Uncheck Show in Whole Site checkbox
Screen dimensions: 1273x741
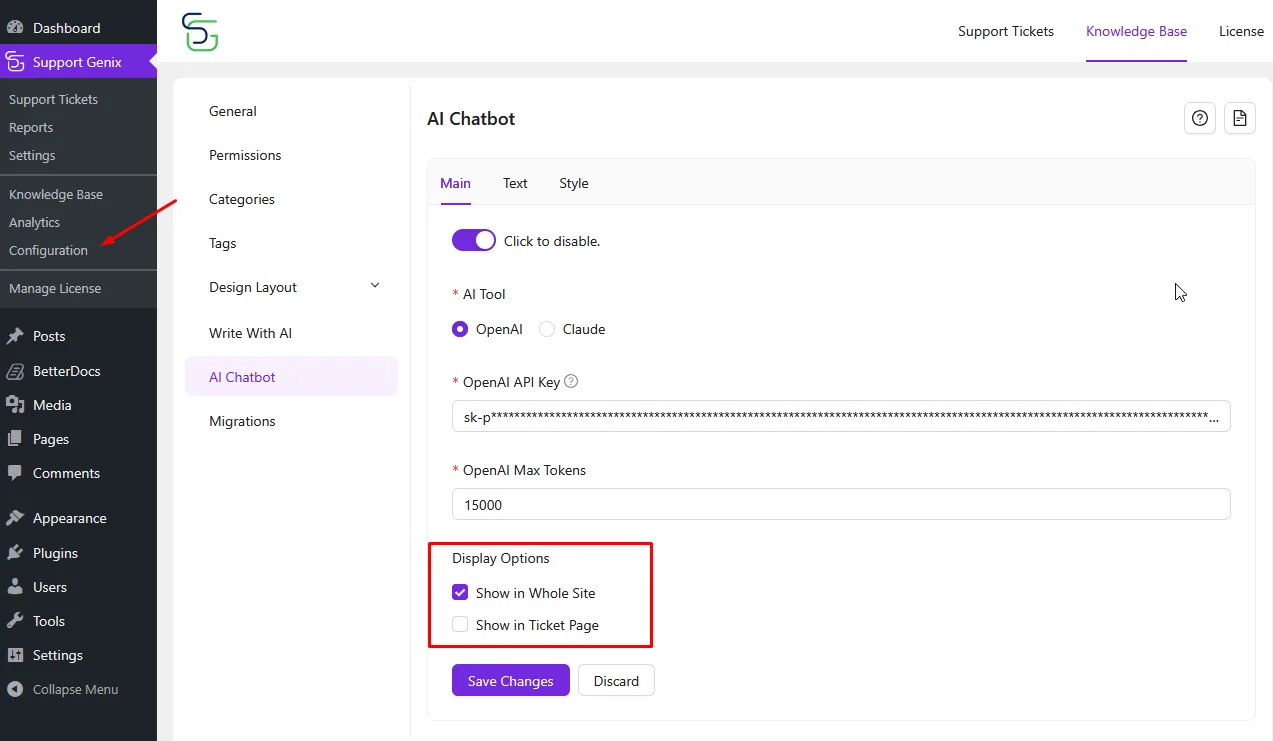click(x=460, y=592)
